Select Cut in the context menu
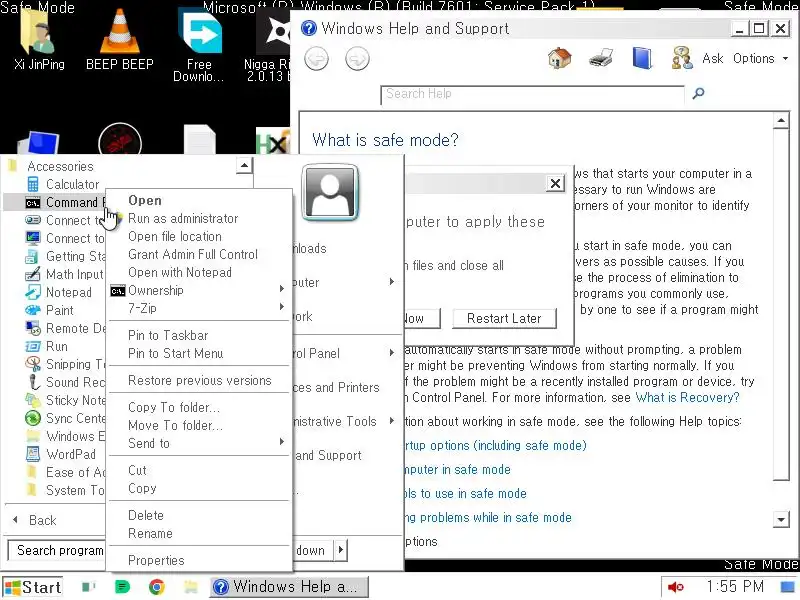 199,470
